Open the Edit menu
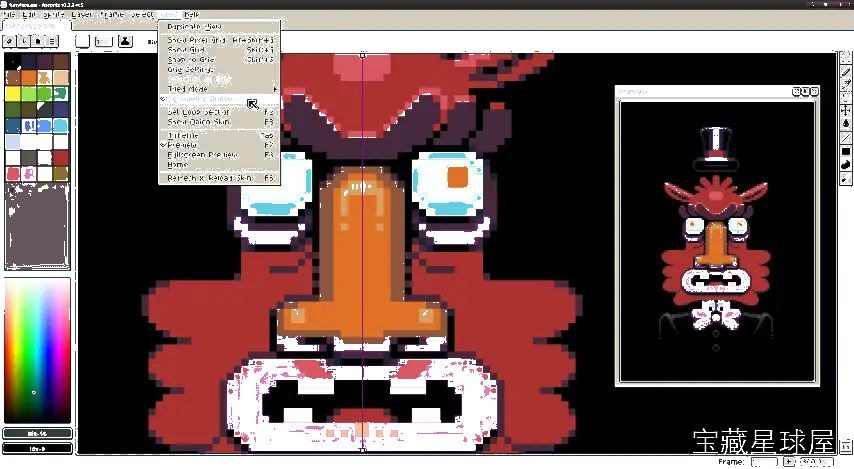The height and width of the screenshot is (469, 854). (28, 15)
